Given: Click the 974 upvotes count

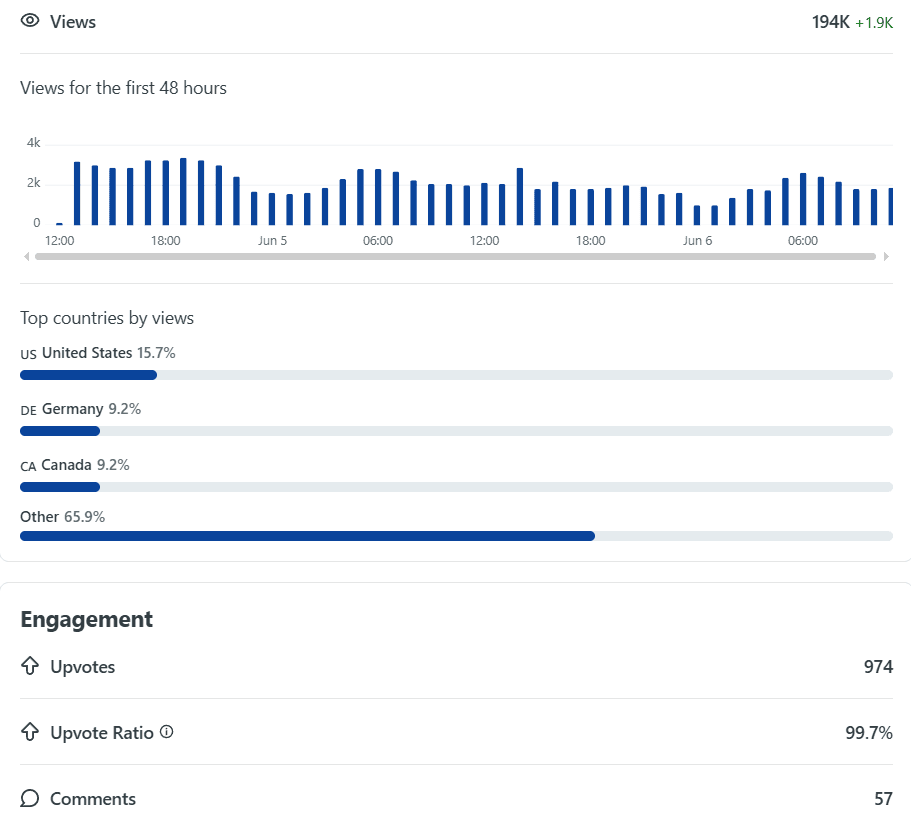Looking at the screenshot, I should (878, 667).
